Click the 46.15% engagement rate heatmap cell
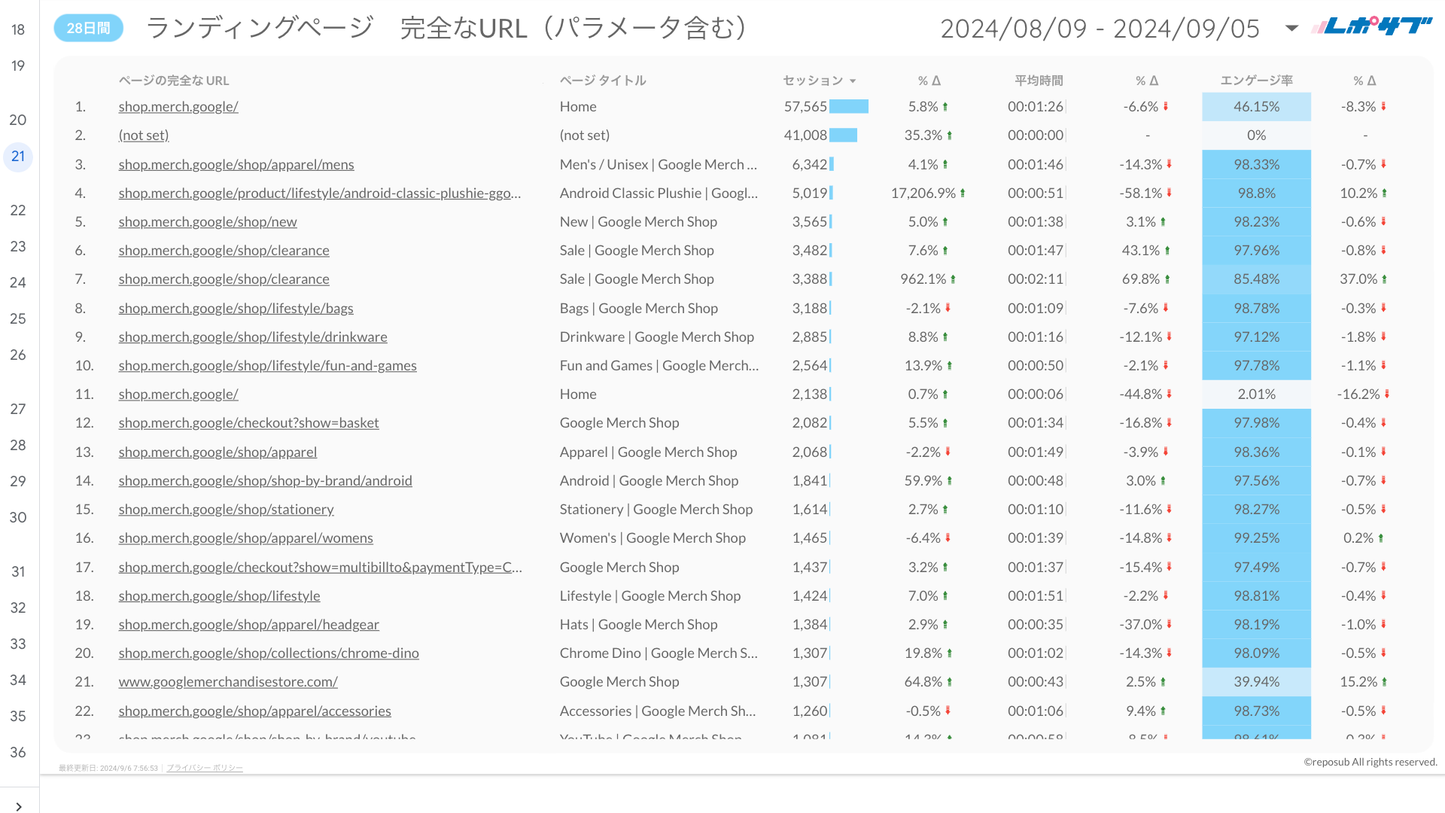 (1256, 107)
